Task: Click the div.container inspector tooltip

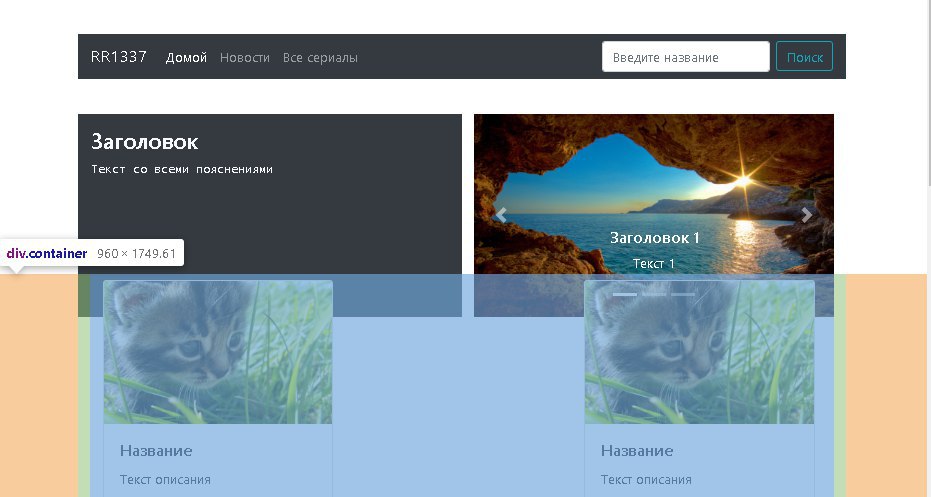Action: [x=91, y=254]
